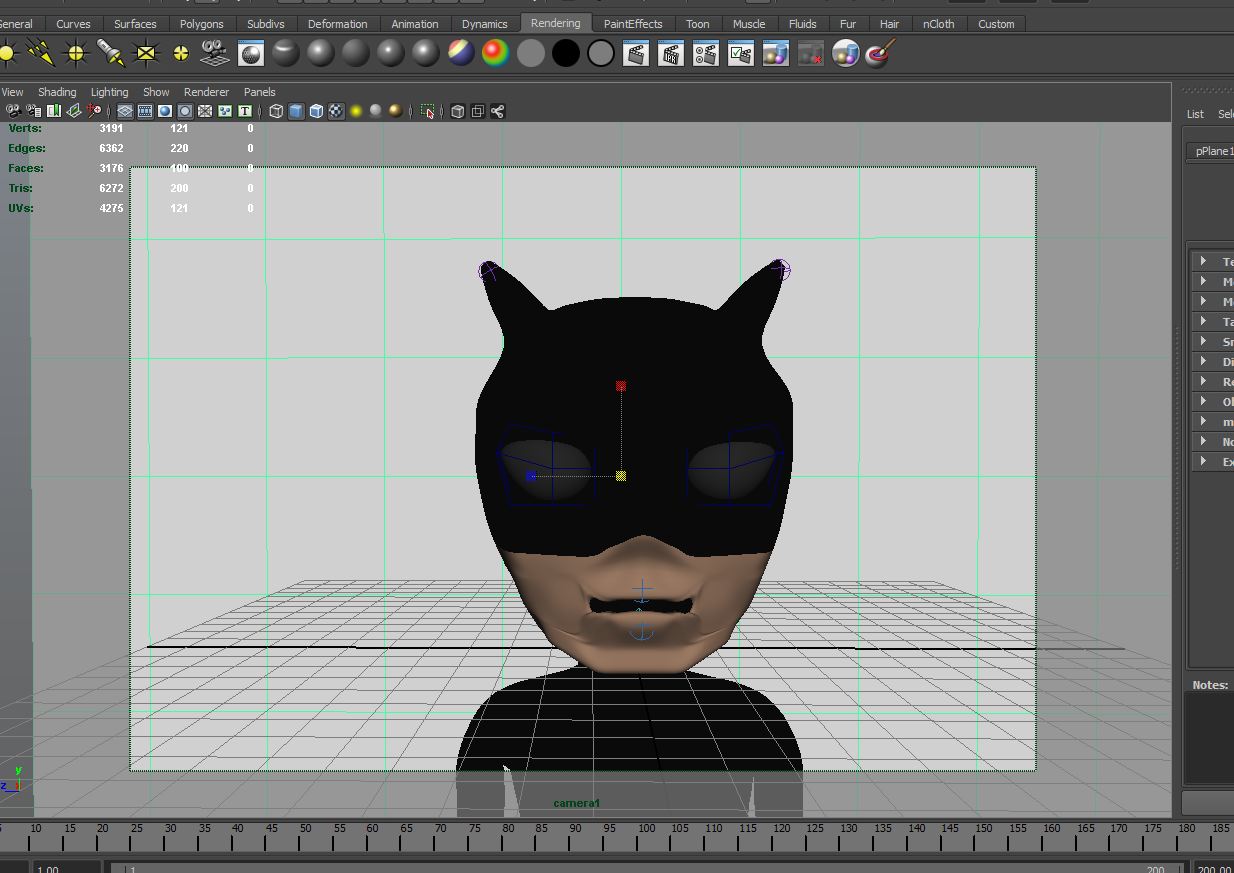This screenshot has width=1234, height=873.
Task: Open the Panels menu
Action: (x=259, y=92)
